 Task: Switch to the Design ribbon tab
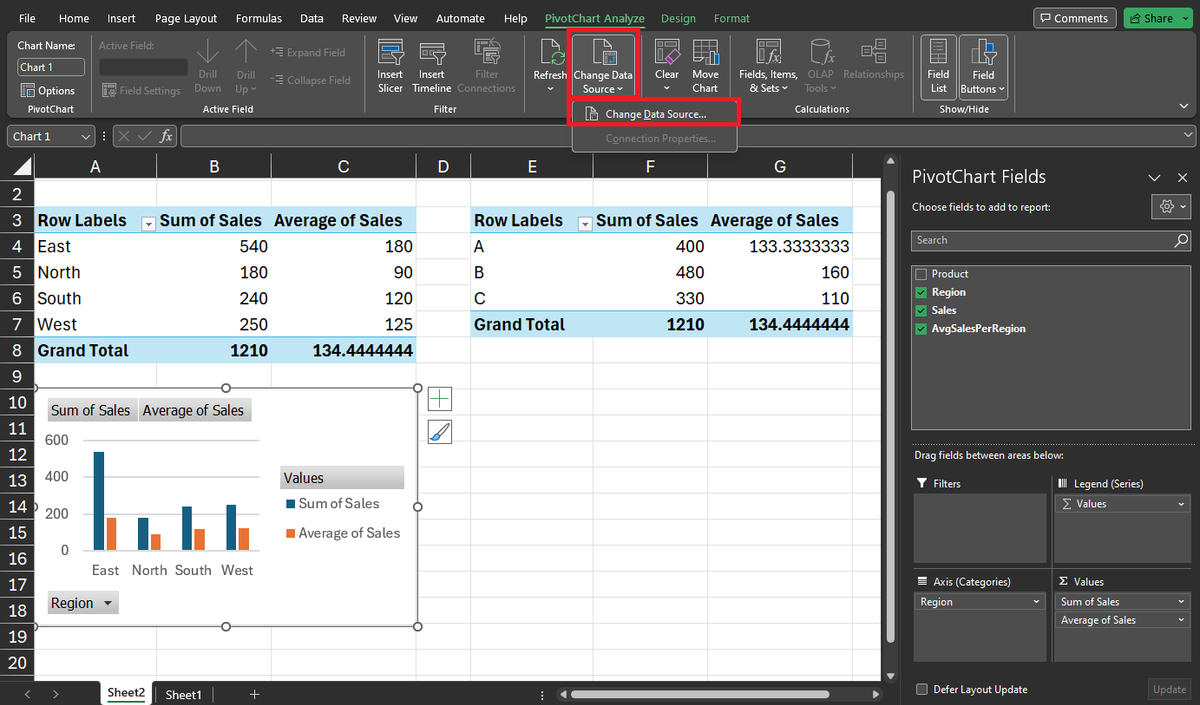click(679, 18)
